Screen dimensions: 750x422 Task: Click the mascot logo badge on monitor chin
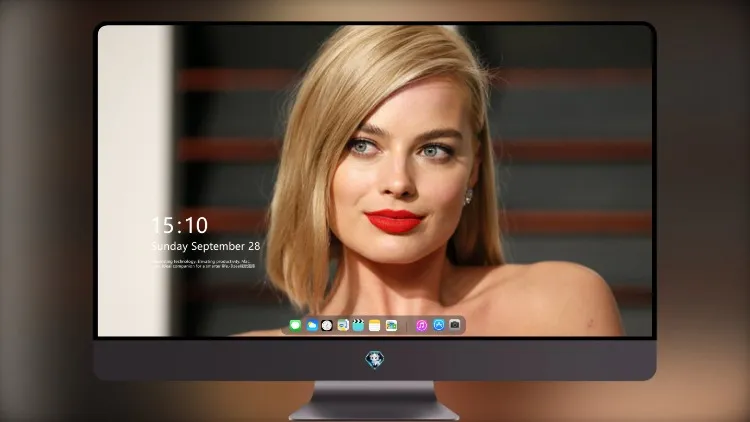(x=375, y=359)
